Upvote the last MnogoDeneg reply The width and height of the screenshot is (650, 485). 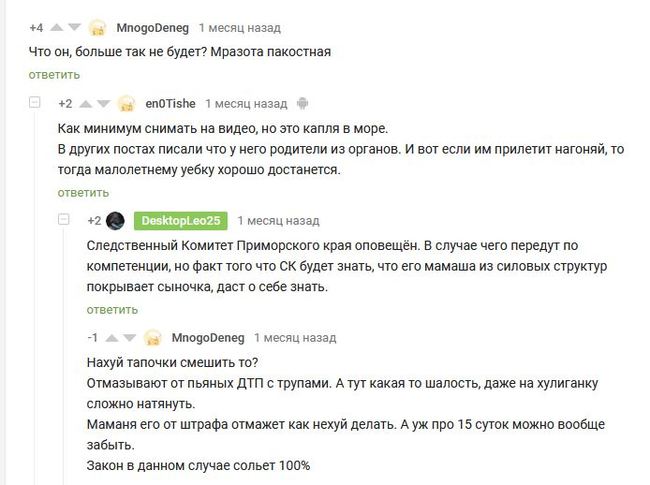click(x=111, y=338)
